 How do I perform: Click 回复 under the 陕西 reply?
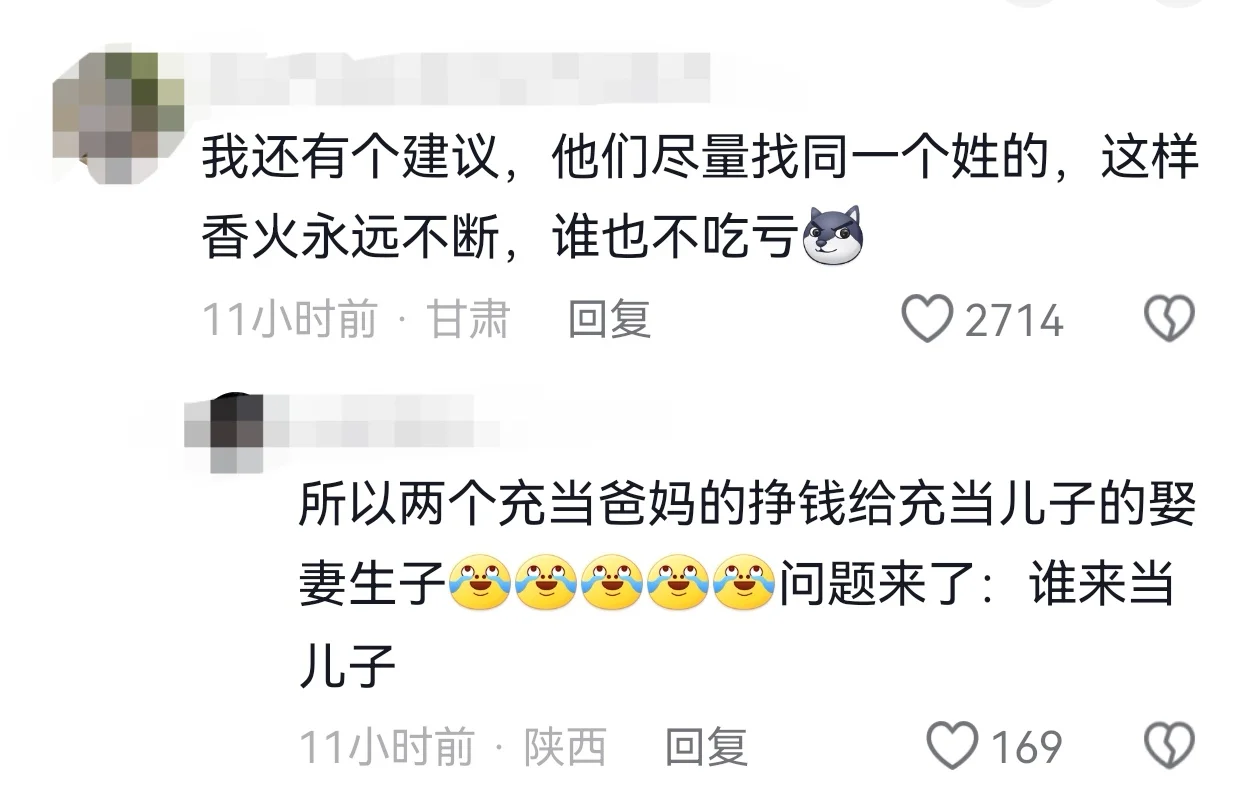point(706,746)
